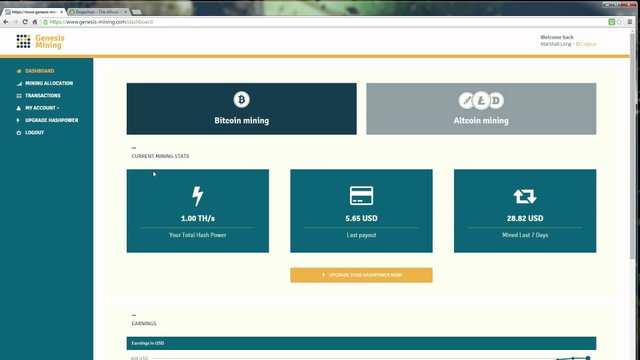Click the Mined Last 7 Days label

pyautogui.click(x=525, y=235)
